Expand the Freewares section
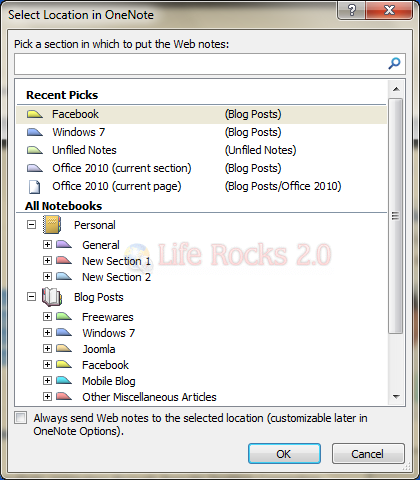The width and height of the screenshot is (420, 480). (x=47, y=316)
